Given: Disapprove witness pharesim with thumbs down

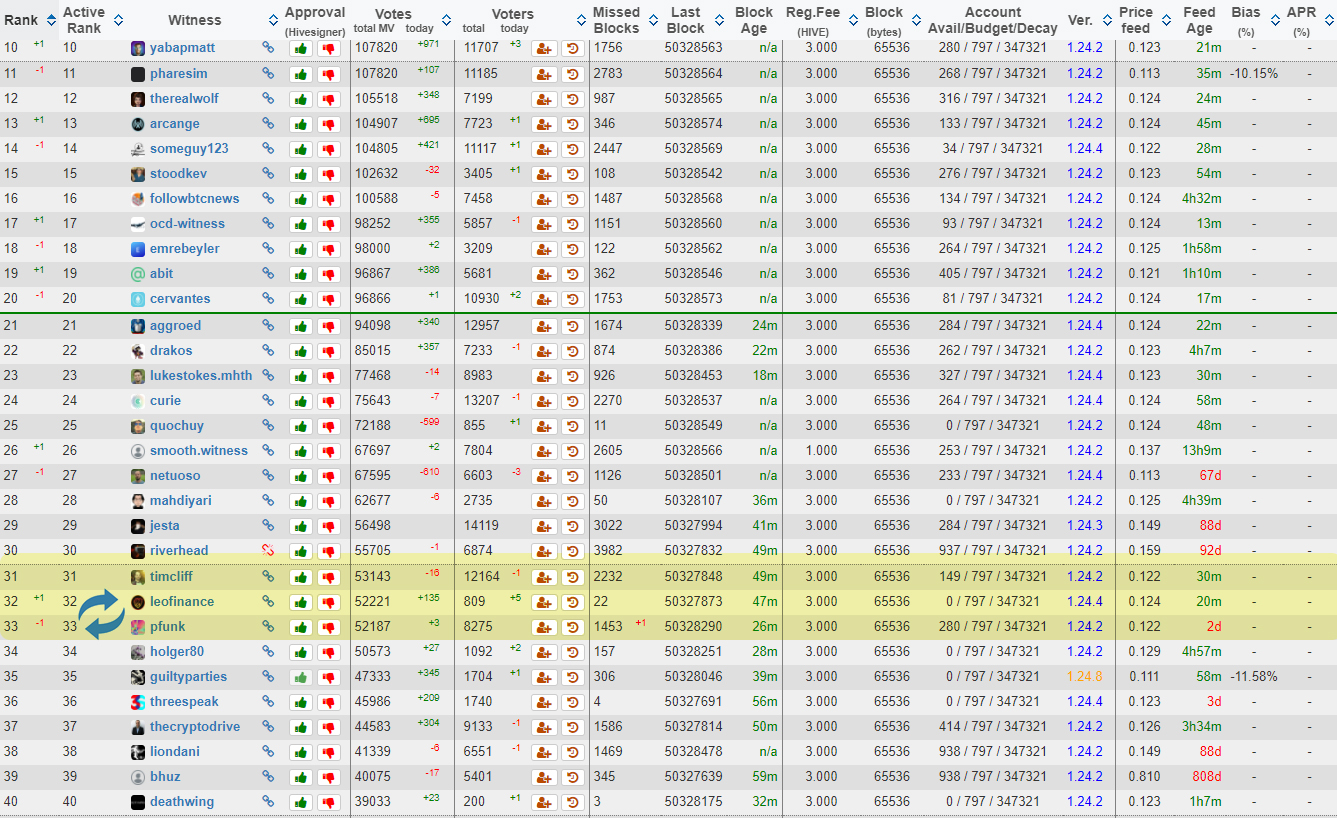Looking at the screenshot, I should (x=328, y=74).
